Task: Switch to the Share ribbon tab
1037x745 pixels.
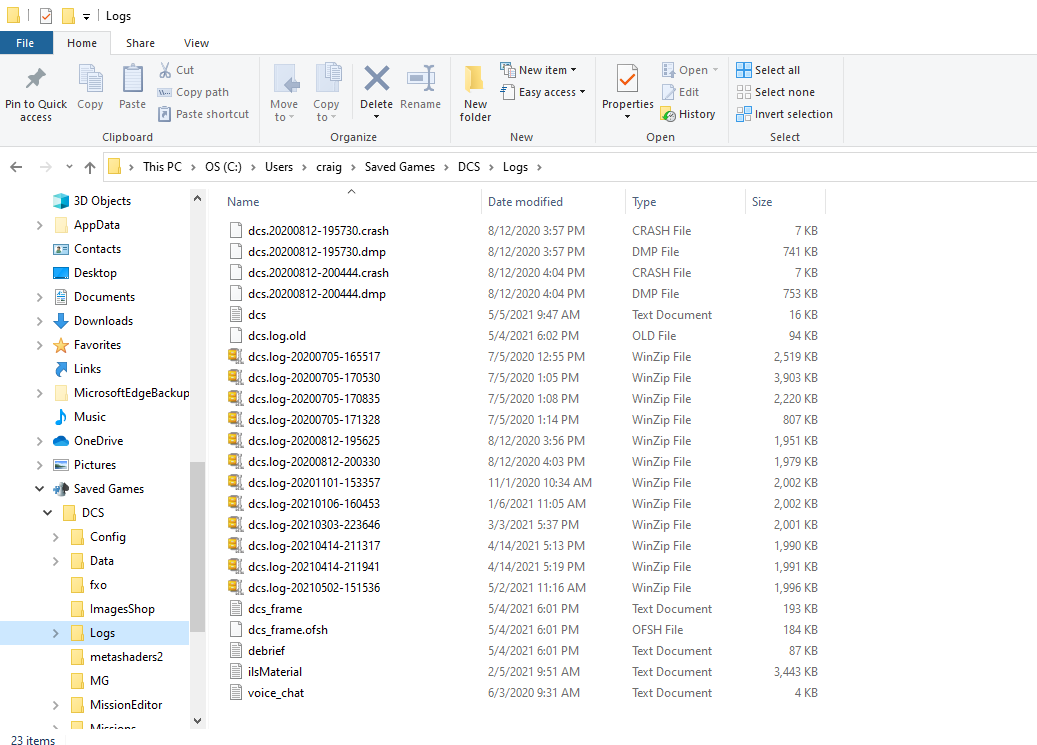Action: point(140,43)
